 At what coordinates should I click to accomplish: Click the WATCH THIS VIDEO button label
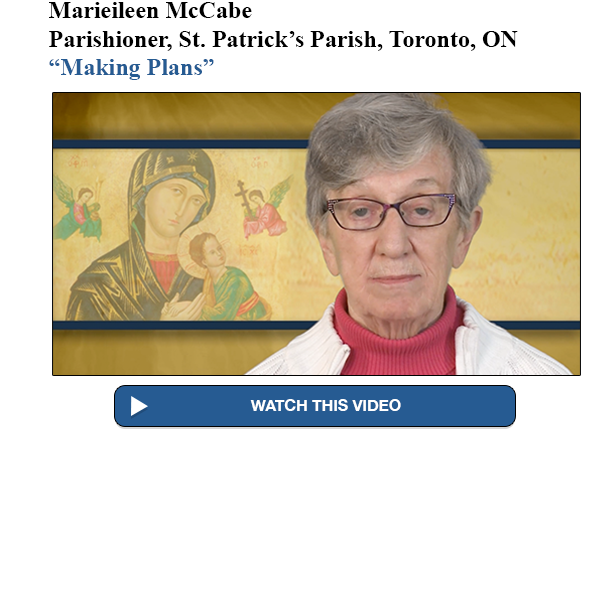(x=325, y=405)
